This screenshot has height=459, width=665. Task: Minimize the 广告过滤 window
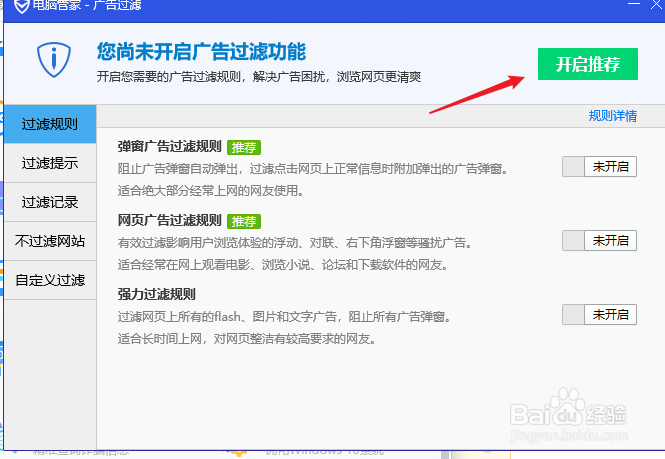634,4
